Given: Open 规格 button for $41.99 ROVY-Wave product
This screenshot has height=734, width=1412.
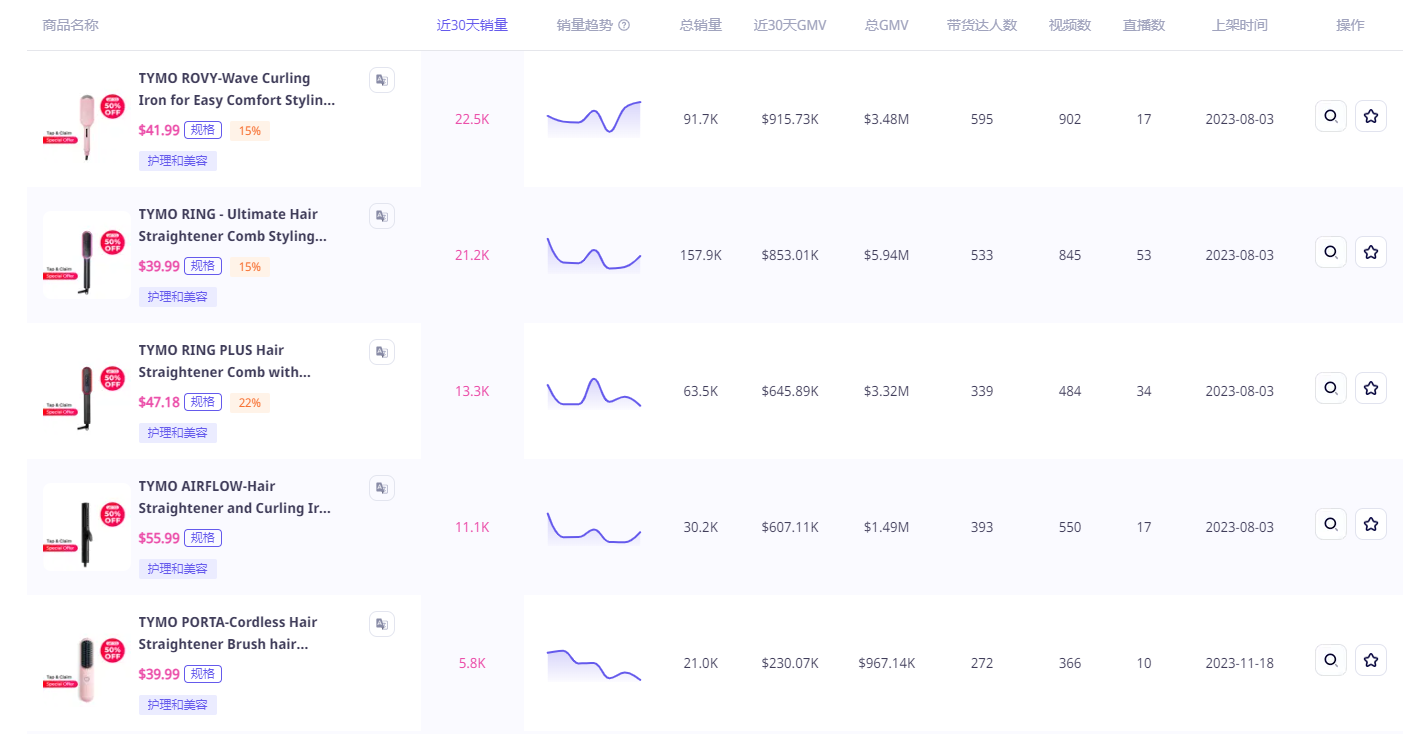Looking at the screenshot, I should pos(203,130).
